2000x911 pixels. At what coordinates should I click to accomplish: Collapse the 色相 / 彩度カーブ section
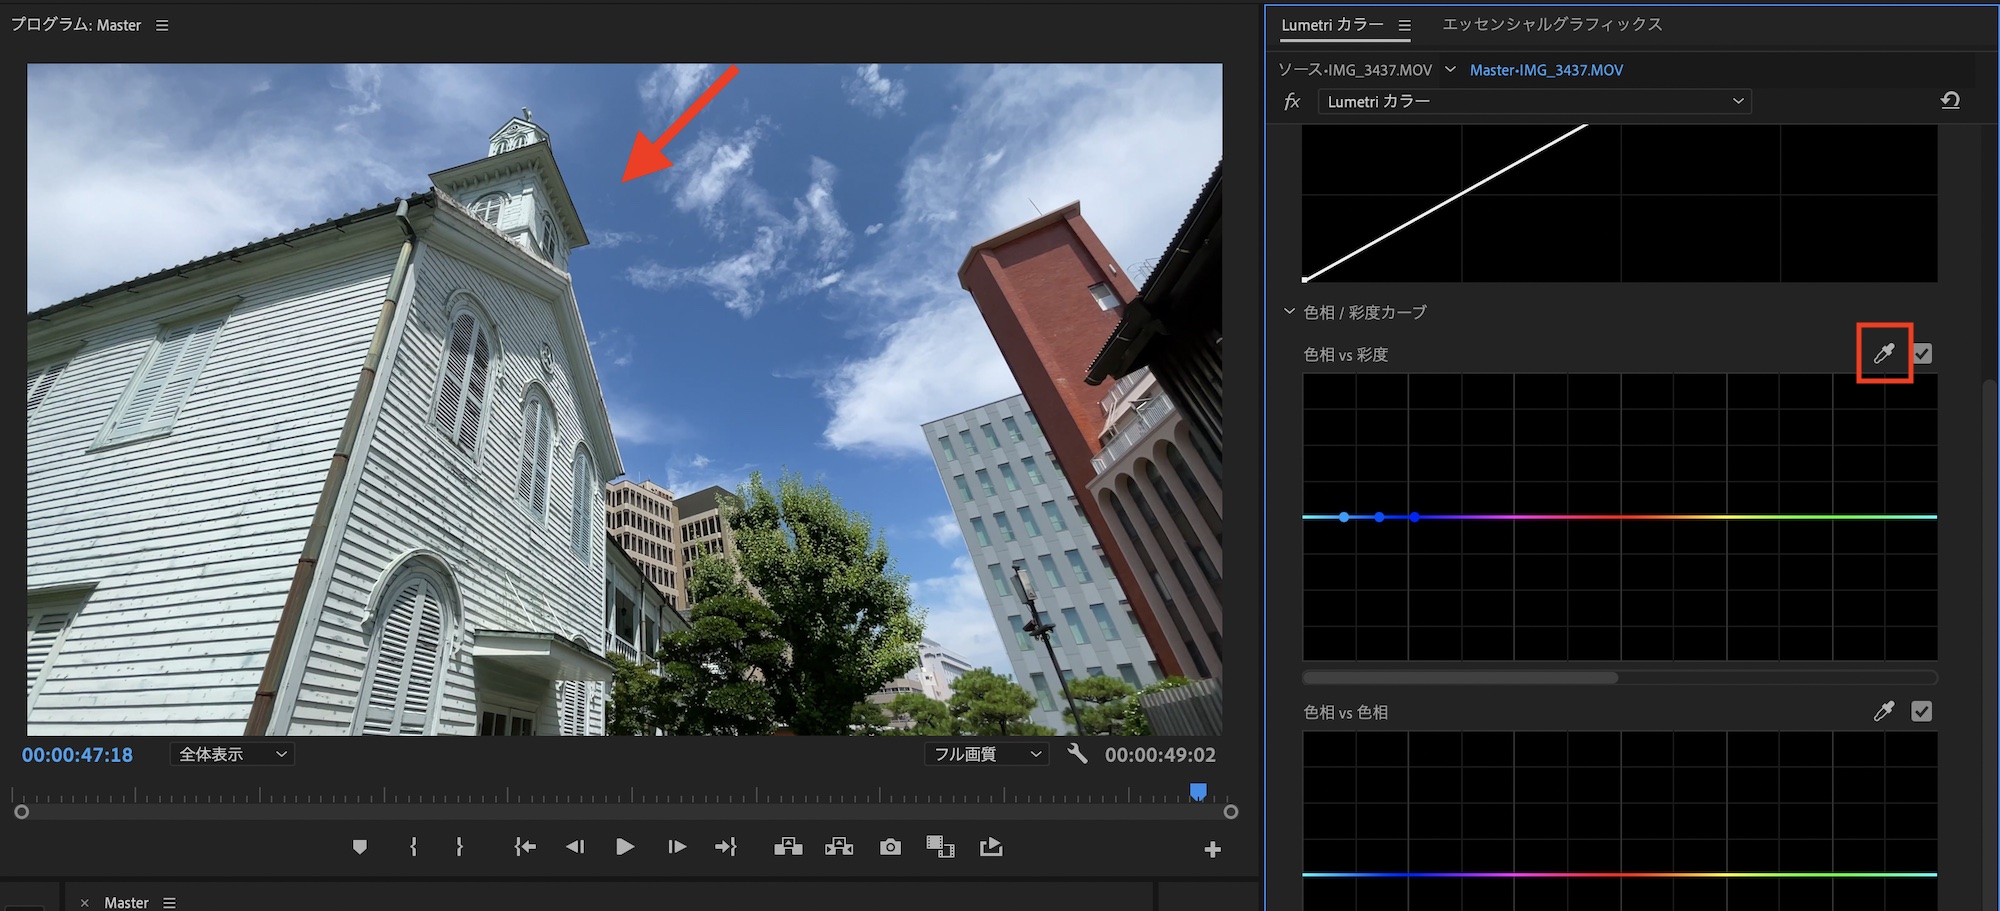point(1289,312)
